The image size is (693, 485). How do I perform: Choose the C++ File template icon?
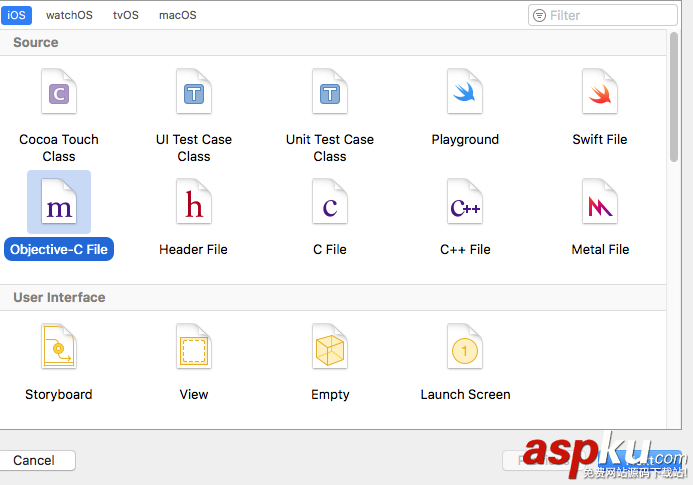pos(465,202)
